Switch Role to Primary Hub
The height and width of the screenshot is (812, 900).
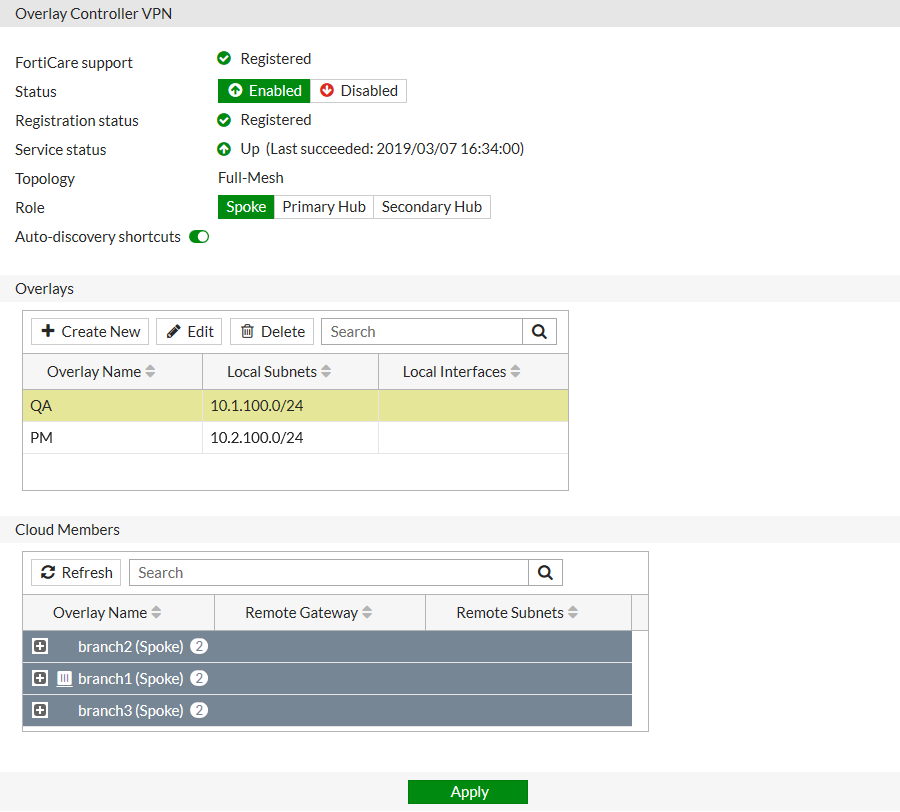[323, 206]
